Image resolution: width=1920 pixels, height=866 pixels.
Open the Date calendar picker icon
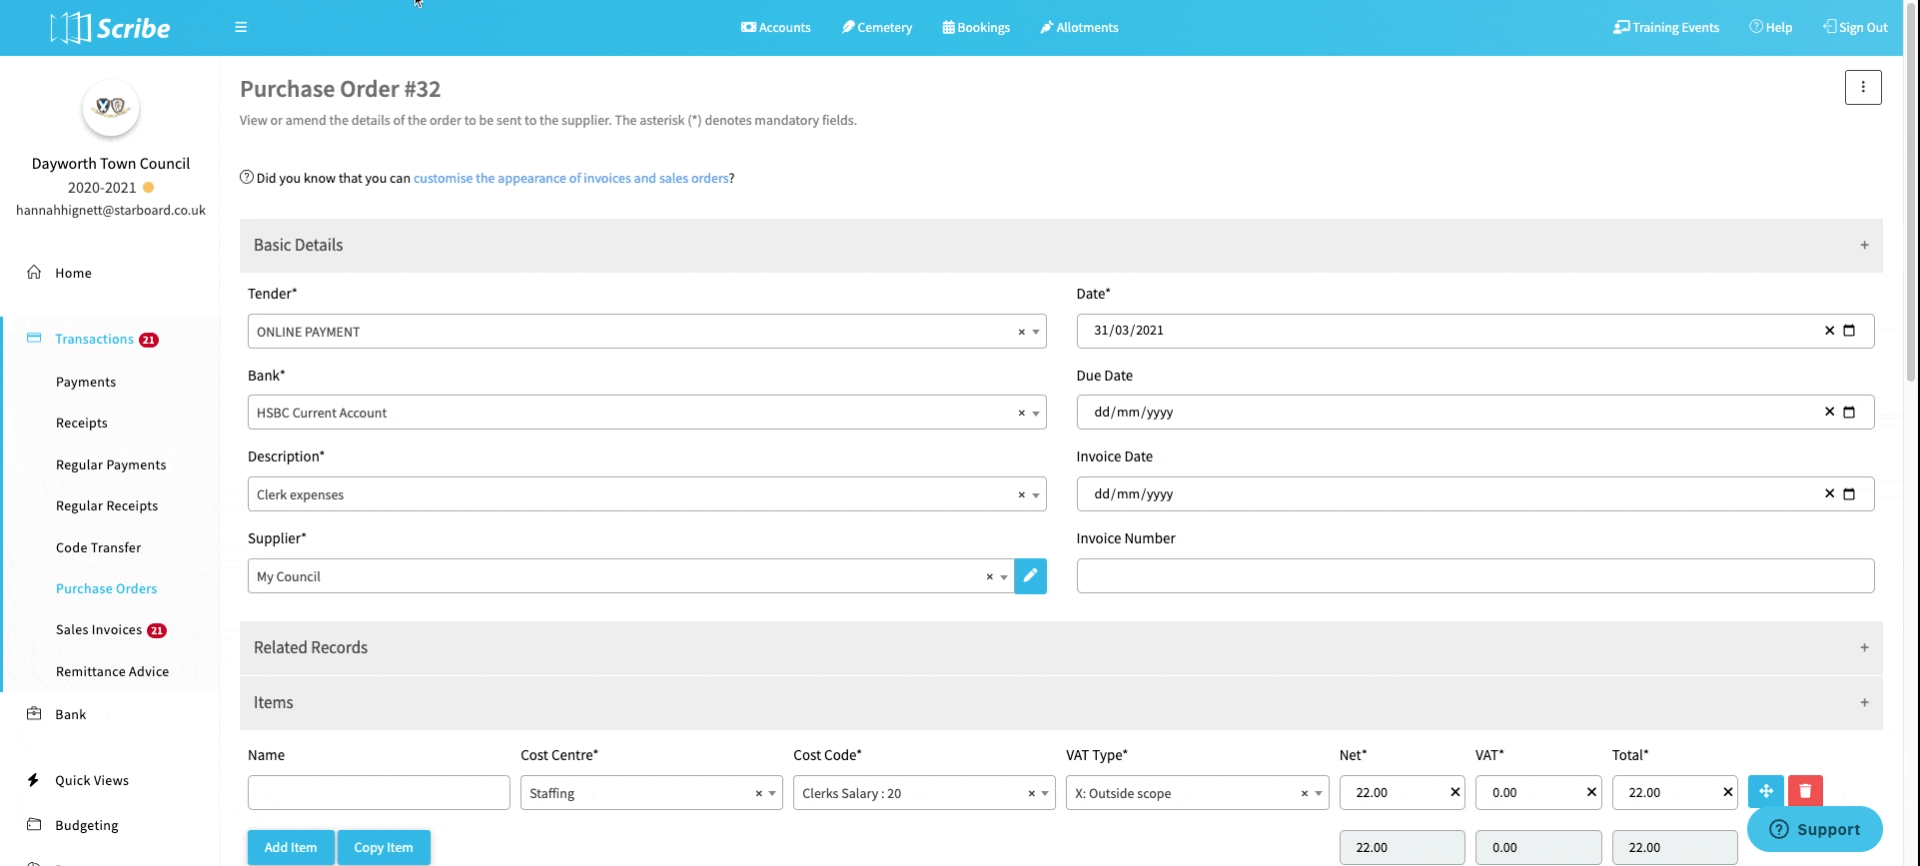(x=1849, y=331)
